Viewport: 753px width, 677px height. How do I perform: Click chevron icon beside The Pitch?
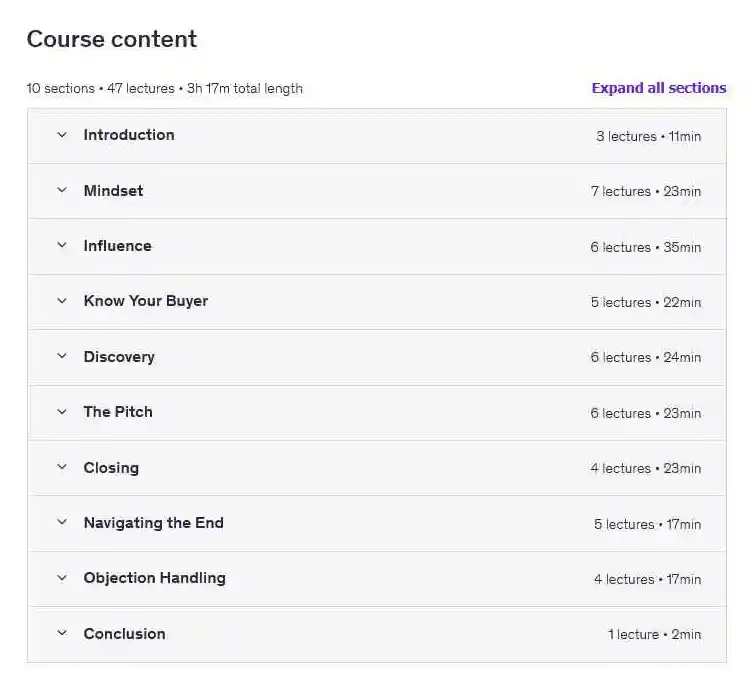62,412
